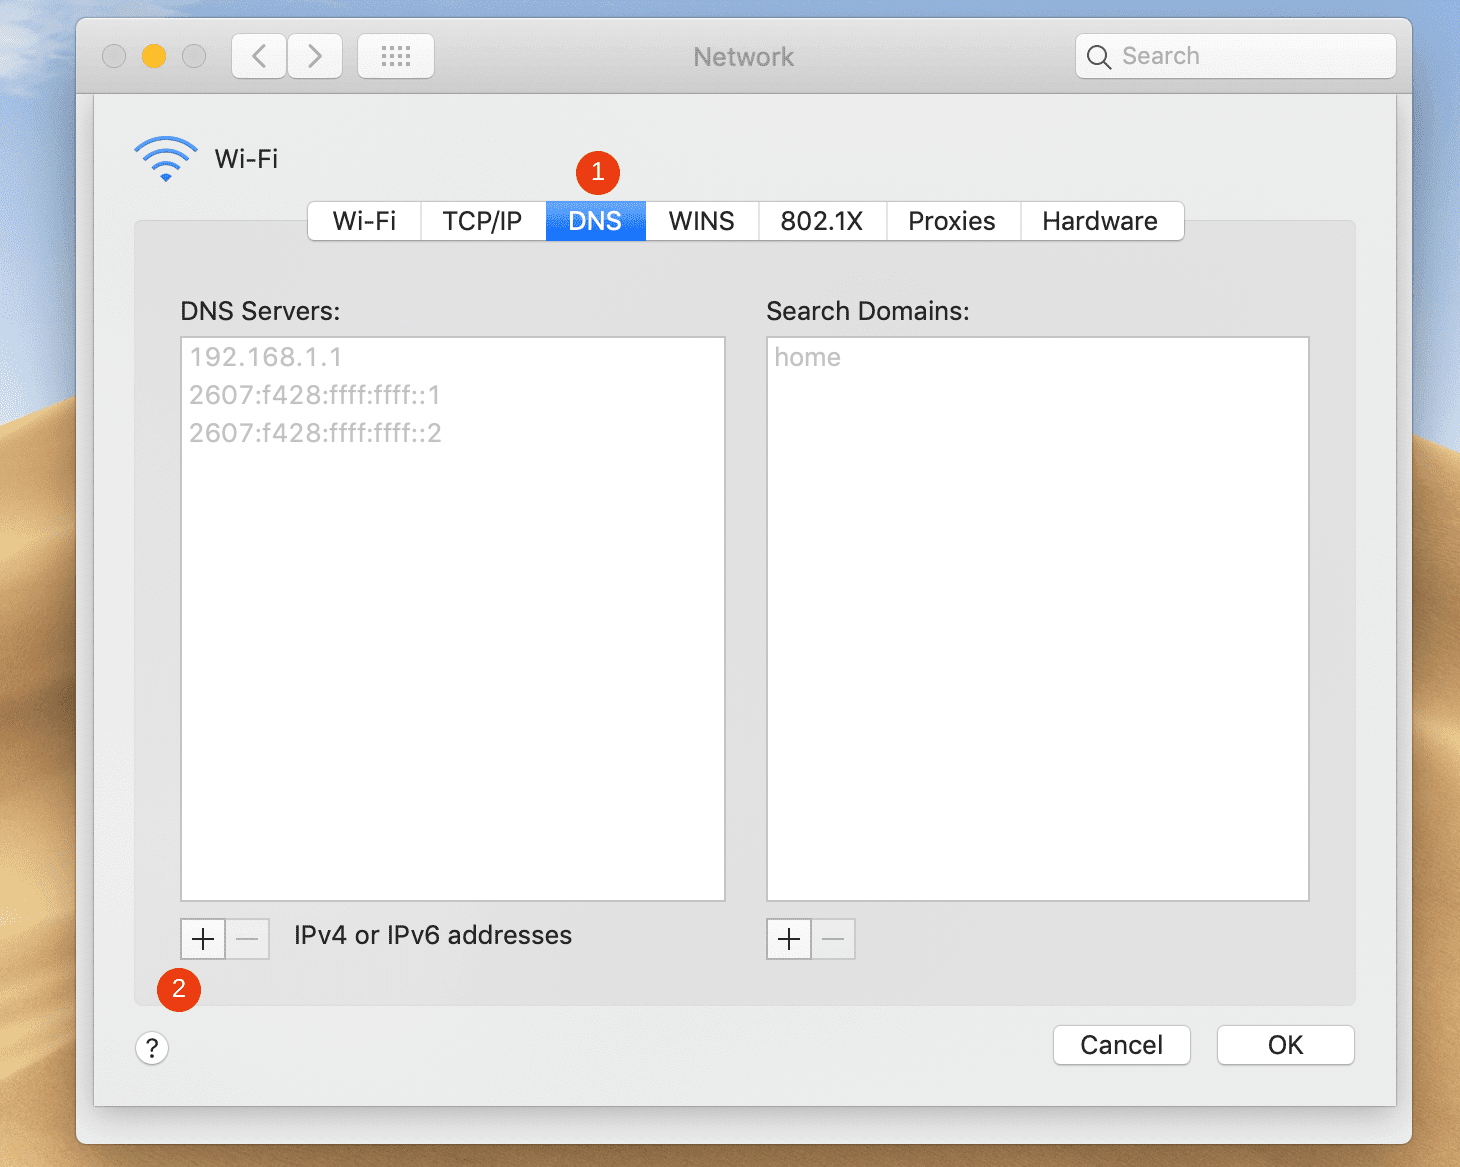Click the minus button under Search Domains

tap(833, 939)
